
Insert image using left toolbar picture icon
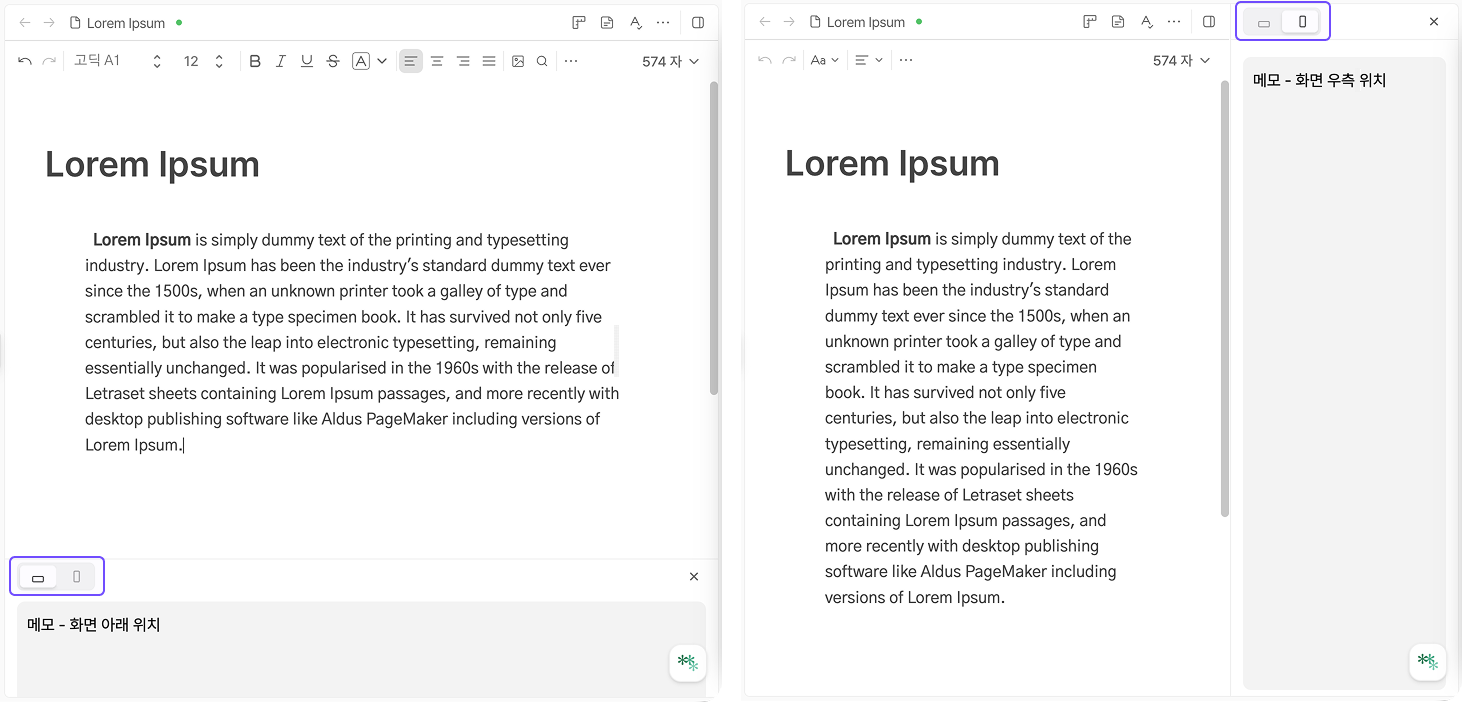pyautogui.click(x=518, y=61)
